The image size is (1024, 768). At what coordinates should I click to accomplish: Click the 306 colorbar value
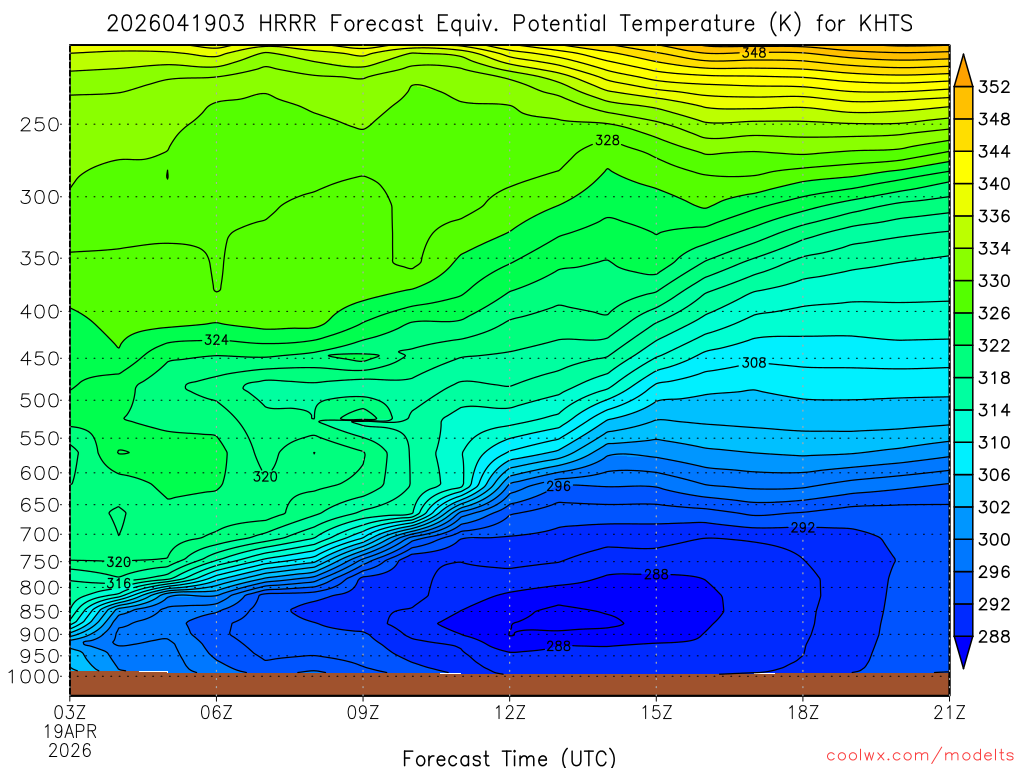(994, 475)
